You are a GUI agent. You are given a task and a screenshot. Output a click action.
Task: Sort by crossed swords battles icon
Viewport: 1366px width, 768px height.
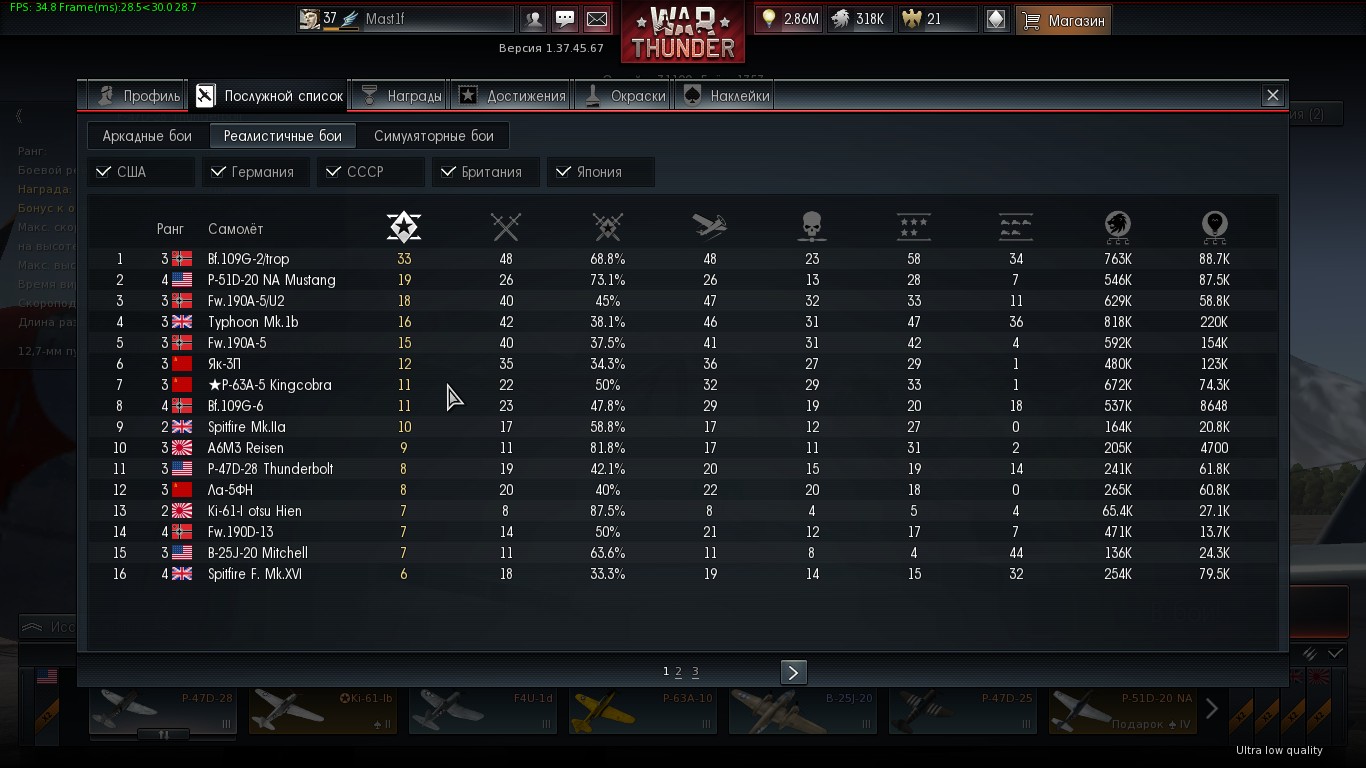[x=506, y=227]
